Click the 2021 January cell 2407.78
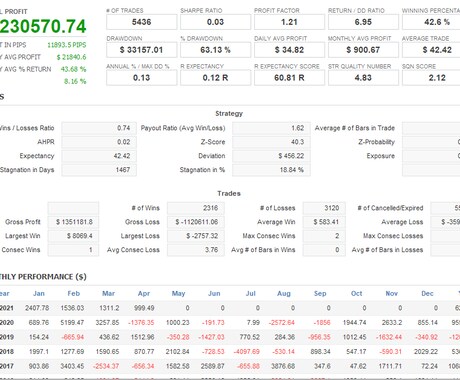The image size is (460, 380). click(x=37, y=308)
